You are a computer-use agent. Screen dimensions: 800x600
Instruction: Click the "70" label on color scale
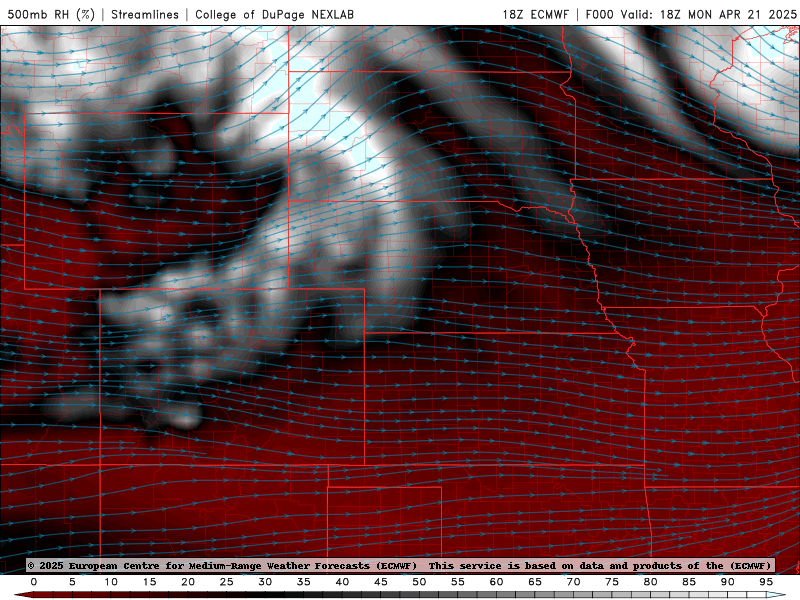point(573,582)
